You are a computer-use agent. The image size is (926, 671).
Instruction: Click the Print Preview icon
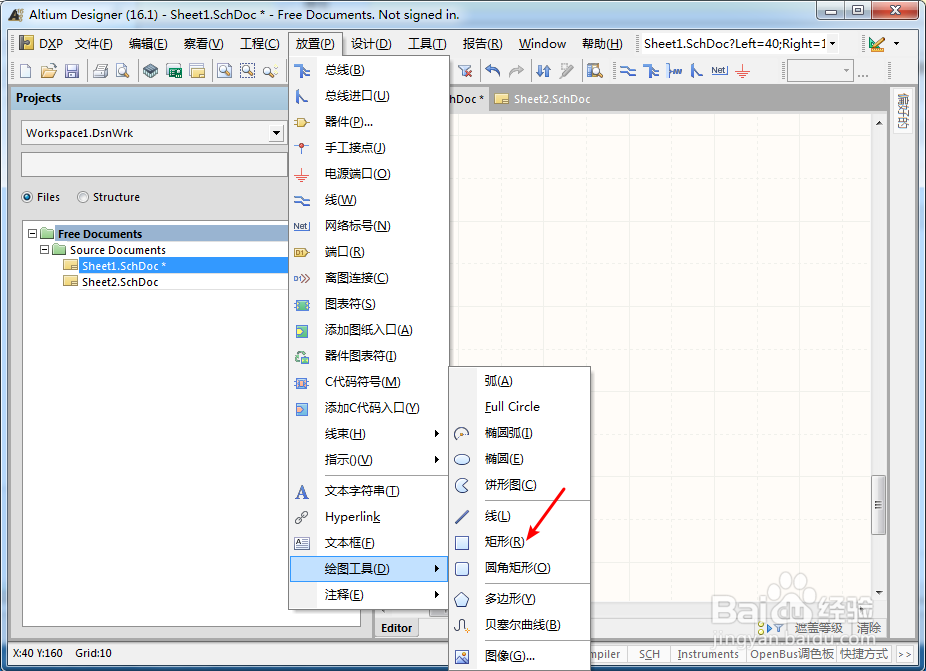tap(122, 71)
